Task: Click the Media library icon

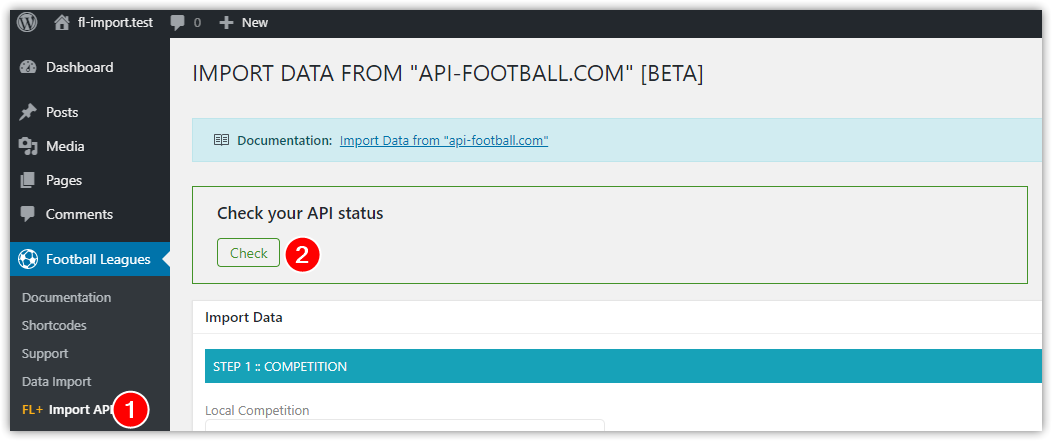Action: point(28,146)
